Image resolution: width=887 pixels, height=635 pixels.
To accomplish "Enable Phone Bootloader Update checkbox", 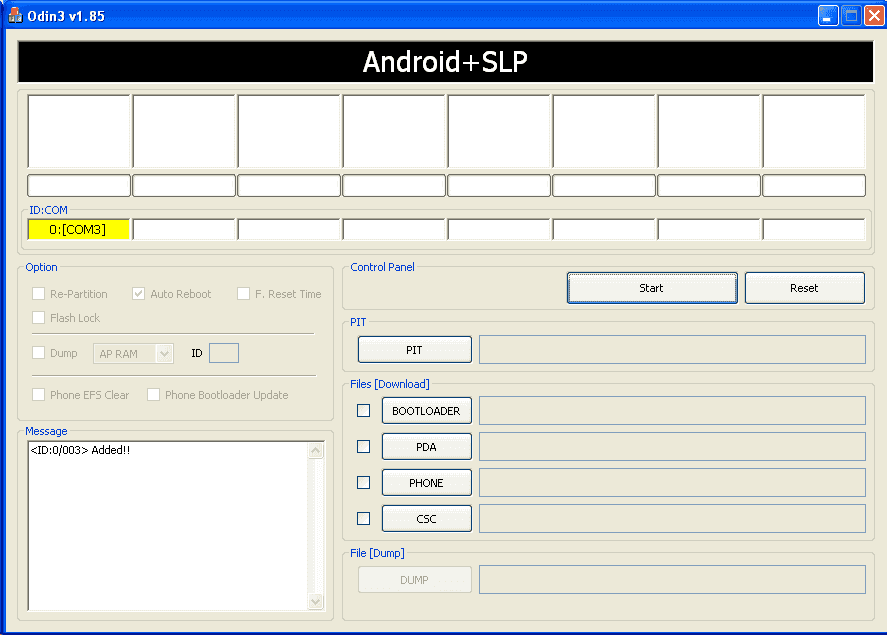I will point(153,394).
